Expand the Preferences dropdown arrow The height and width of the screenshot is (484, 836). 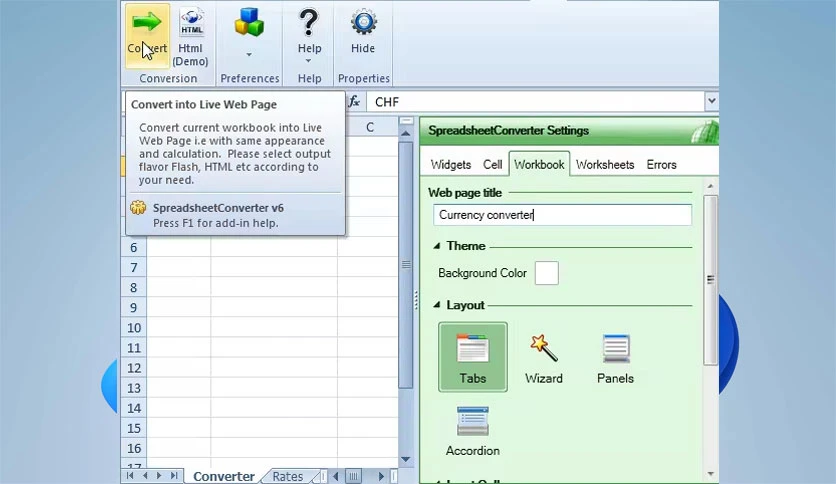pos(249,54)
